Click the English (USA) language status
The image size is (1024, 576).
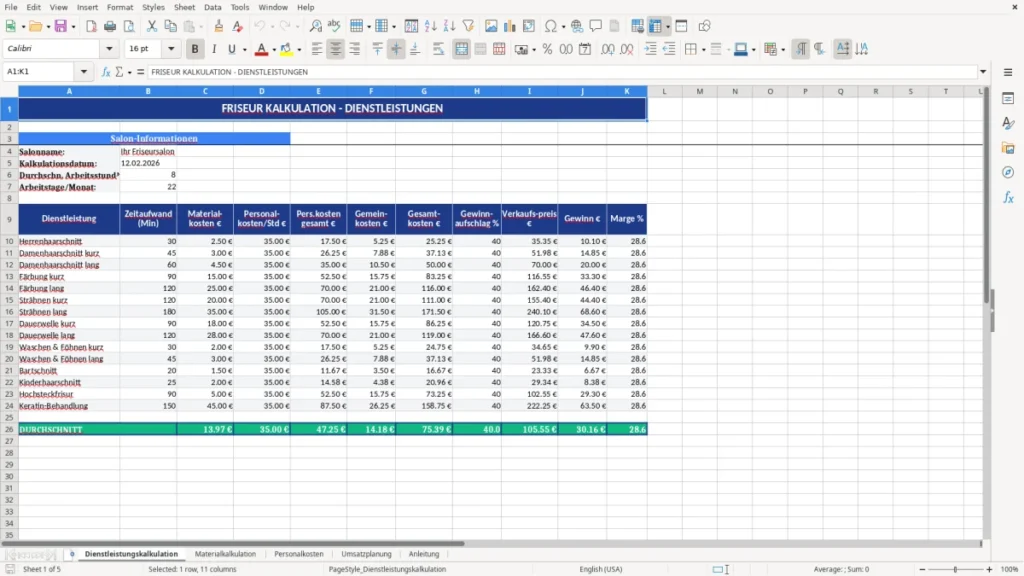tap(601, 569)
